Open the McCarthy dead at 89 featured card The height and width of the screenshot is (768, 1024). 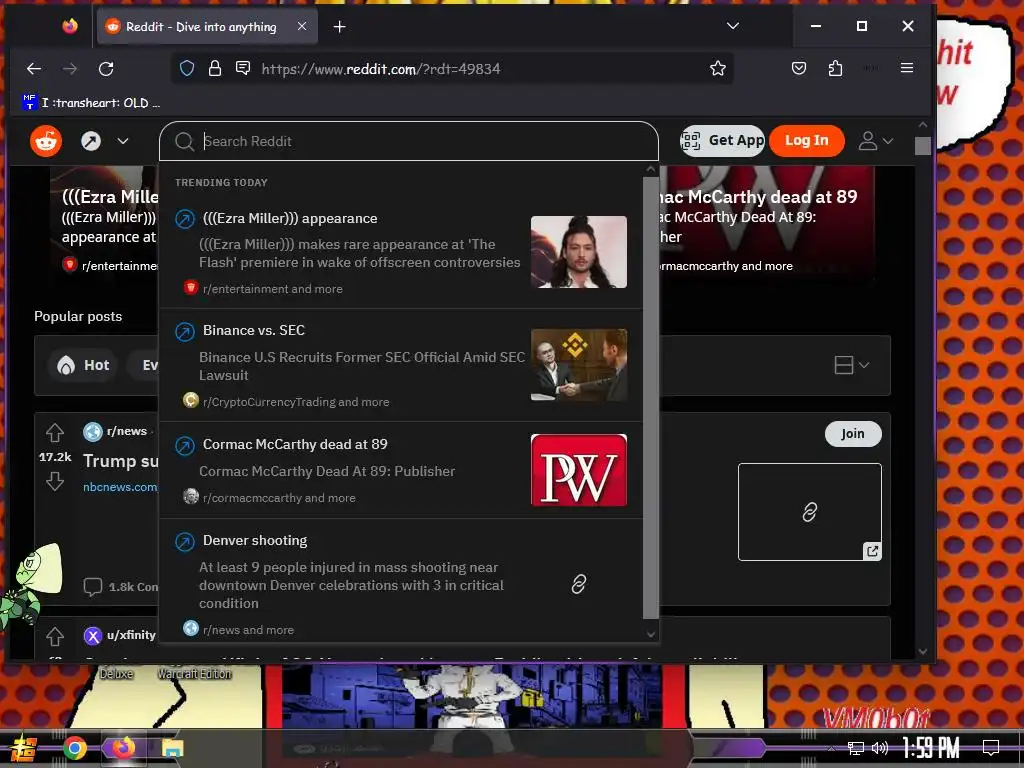(767, 223)
